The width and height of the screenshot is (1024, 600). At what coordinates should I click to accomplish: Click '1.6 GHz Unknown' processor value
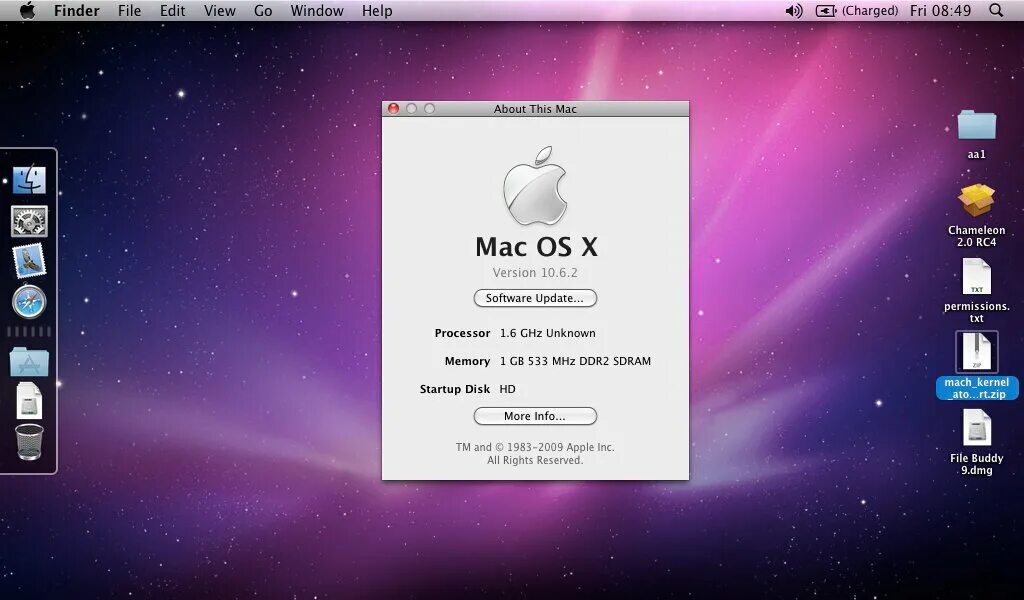[547, 333]
